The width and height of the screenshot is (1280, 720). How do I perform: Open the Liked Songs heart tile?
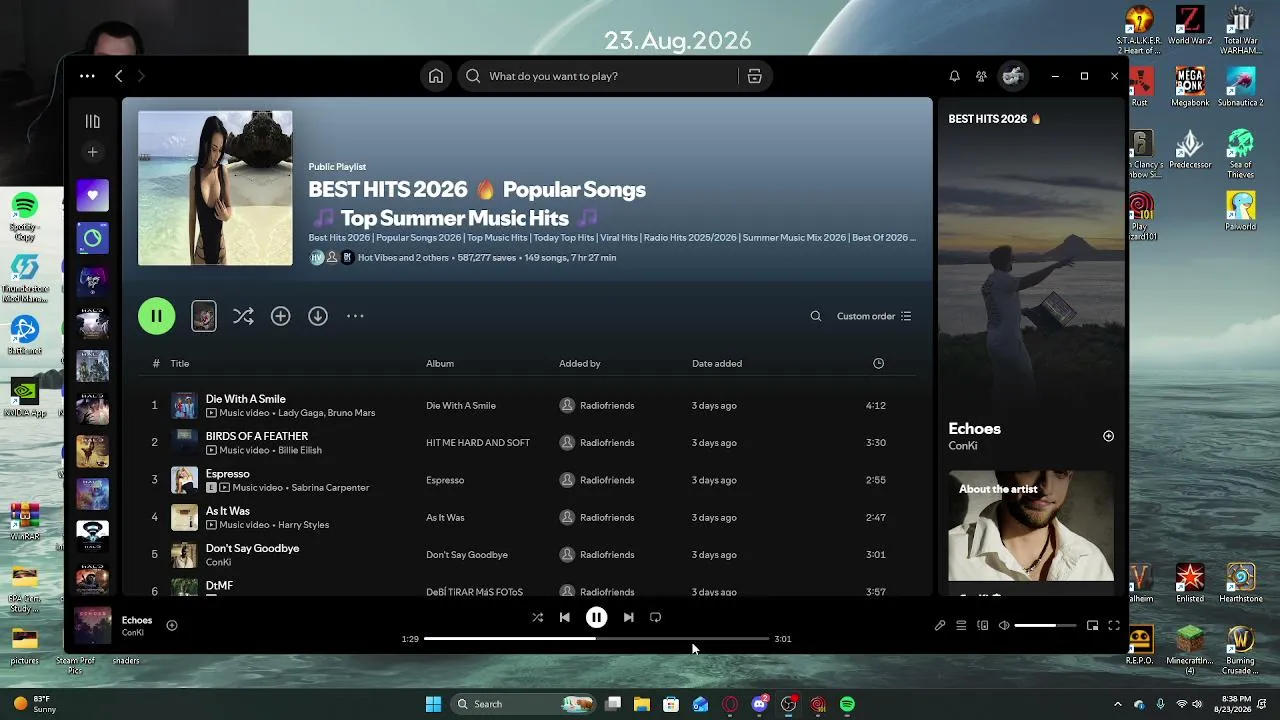[x=93, y=195]
